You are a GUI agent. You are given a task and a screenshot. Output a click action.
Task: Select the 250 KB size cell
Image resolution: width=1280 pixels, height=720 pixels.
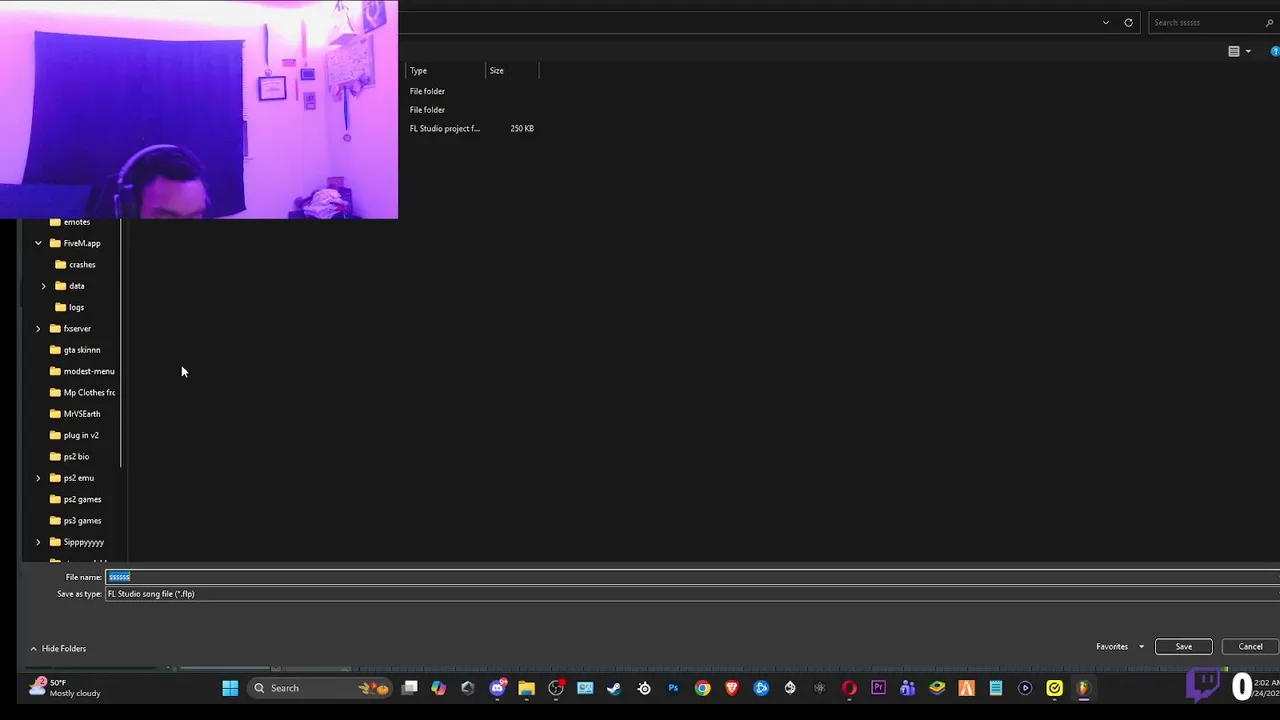pyautogui.click(x=522, y=128)
